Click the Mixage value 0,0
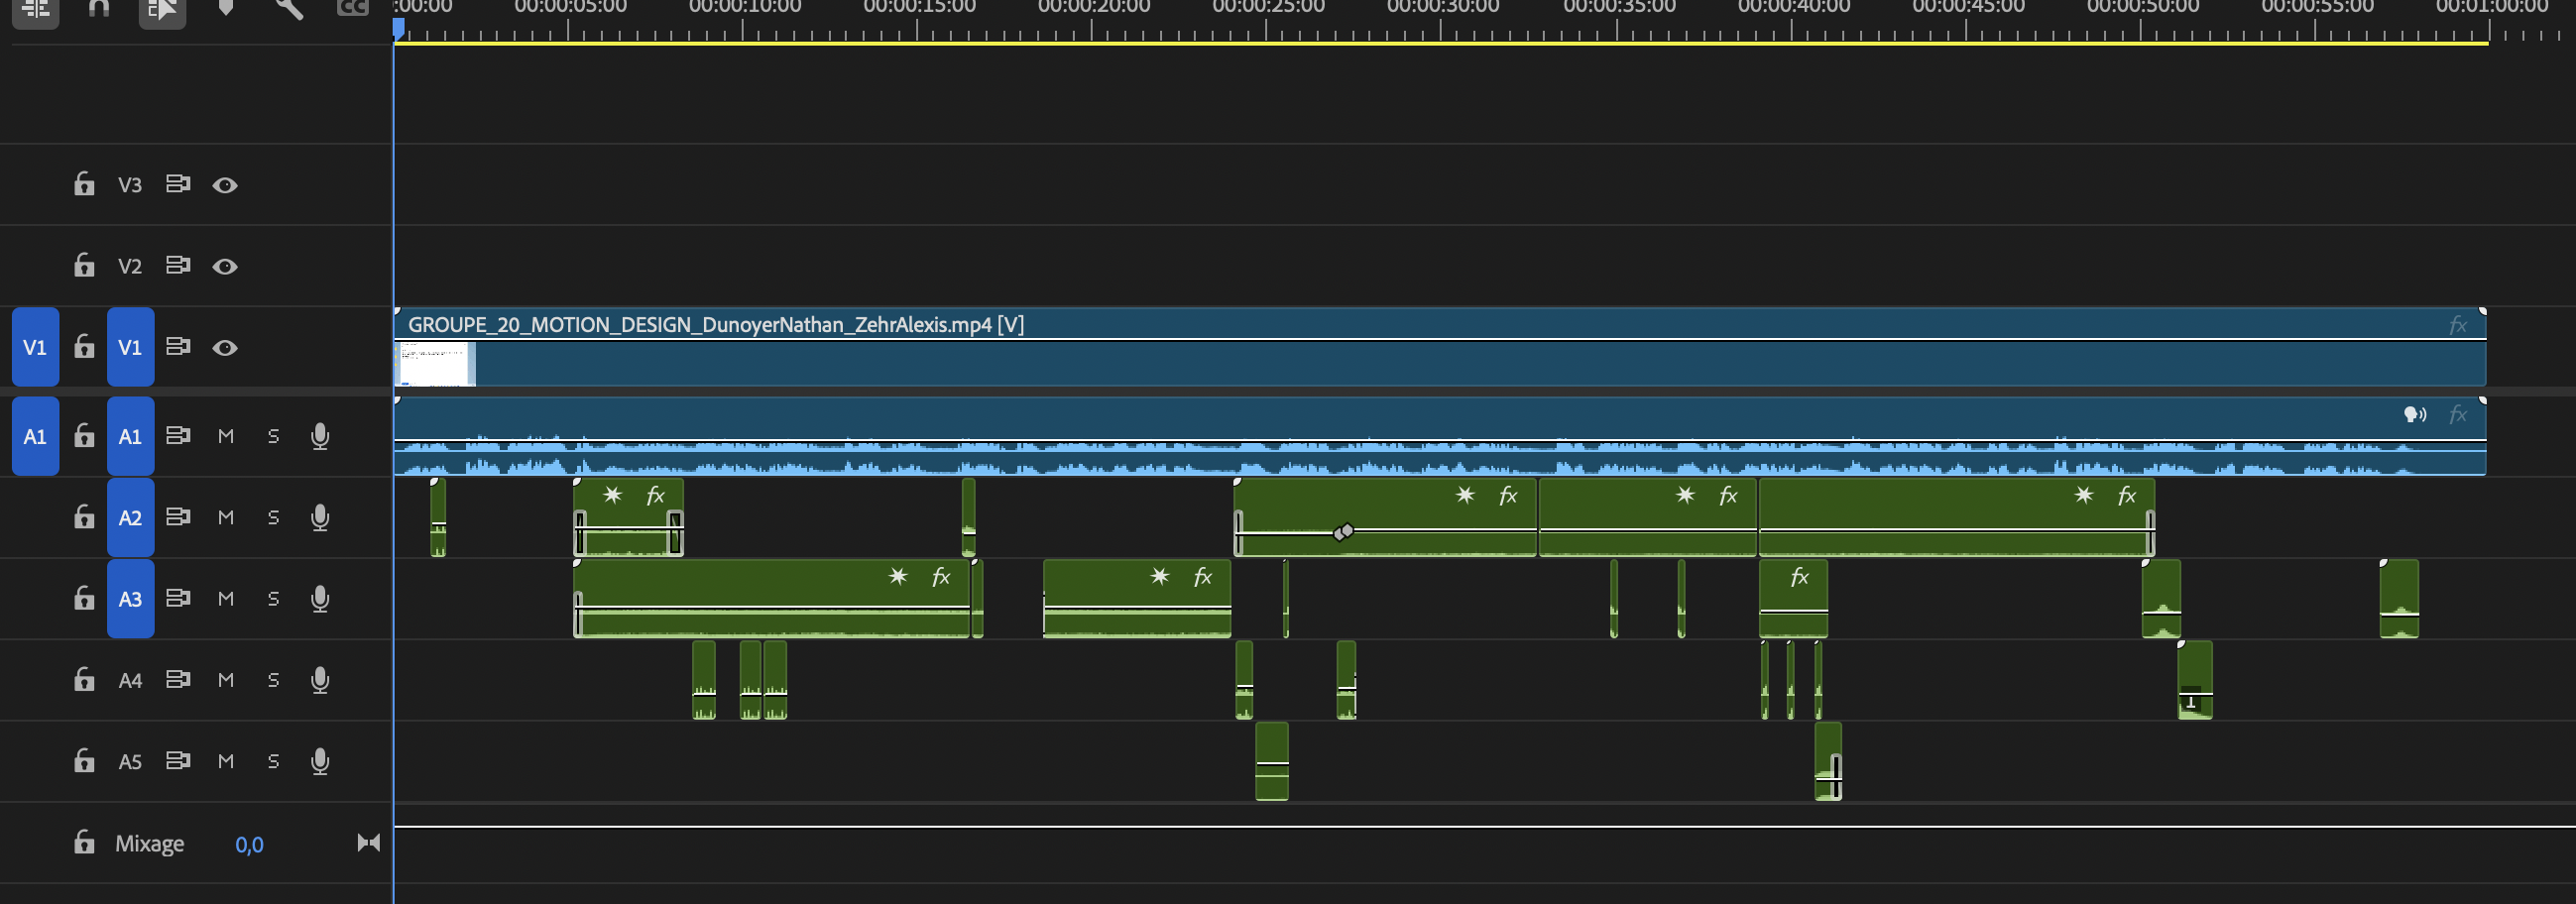2576x904 pixels. (248, 844)
